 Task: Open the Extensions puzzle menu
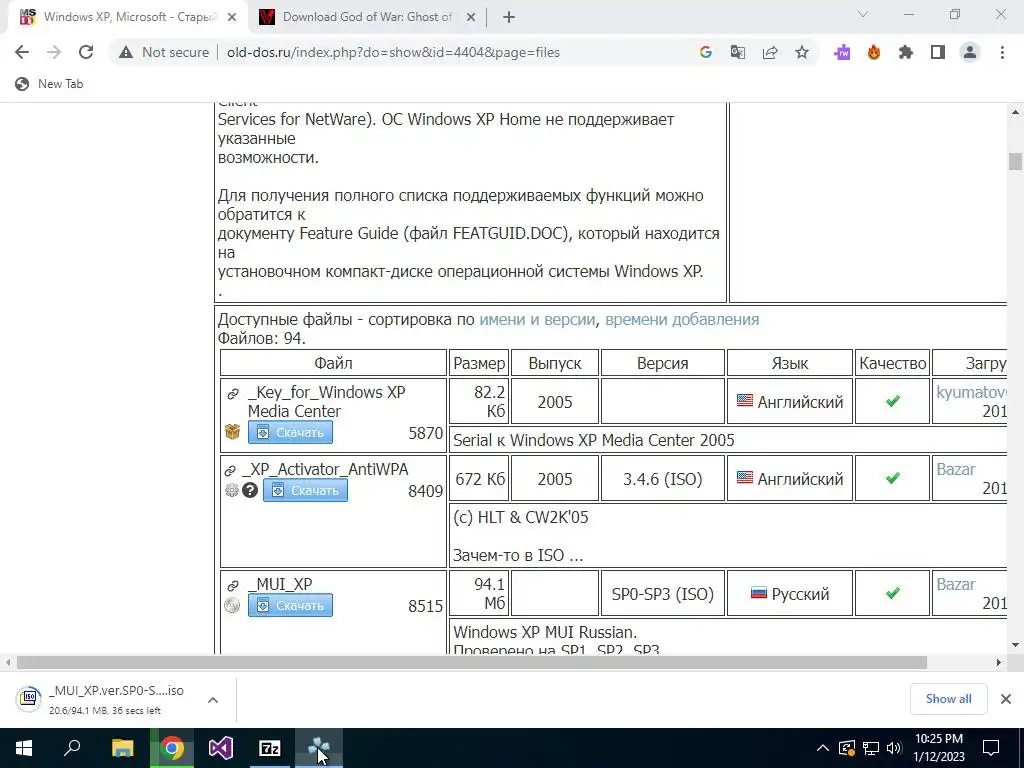click(x=906, y=52)
